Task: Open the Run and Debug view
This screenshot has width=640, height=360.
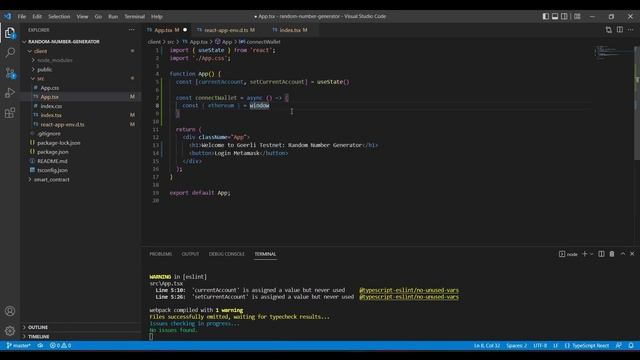Action: pyautogui.click(x=10, y=93)
